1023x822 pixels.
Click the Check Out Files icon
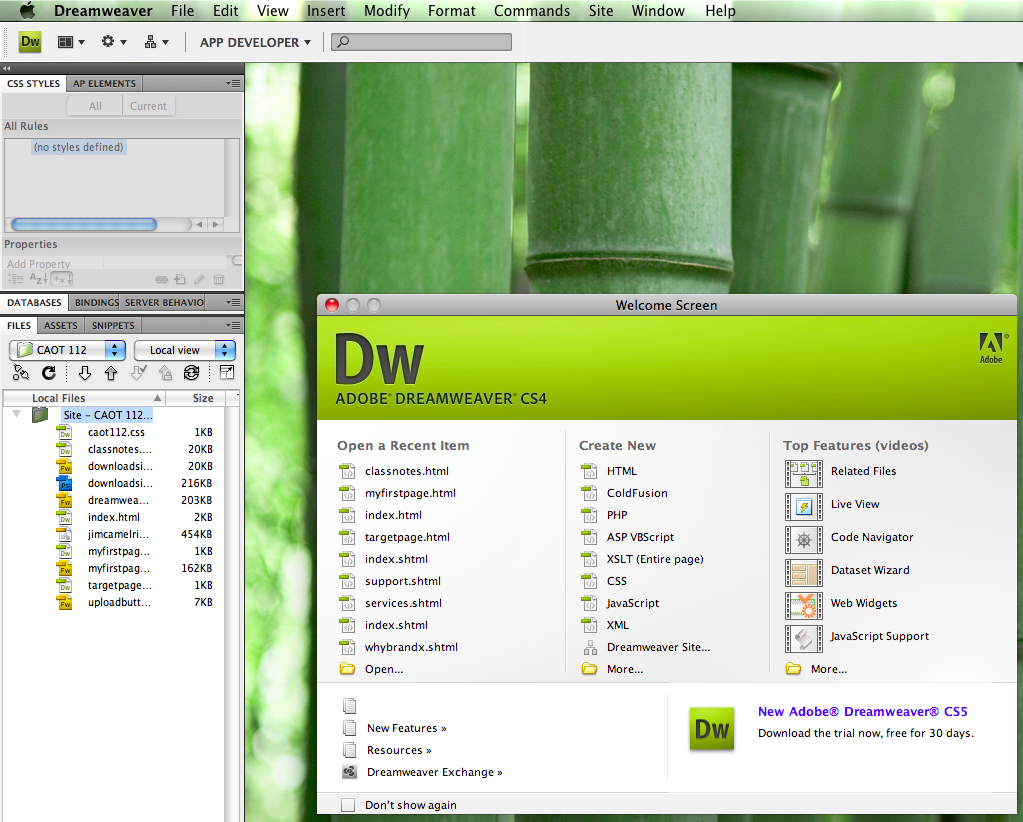138,373
